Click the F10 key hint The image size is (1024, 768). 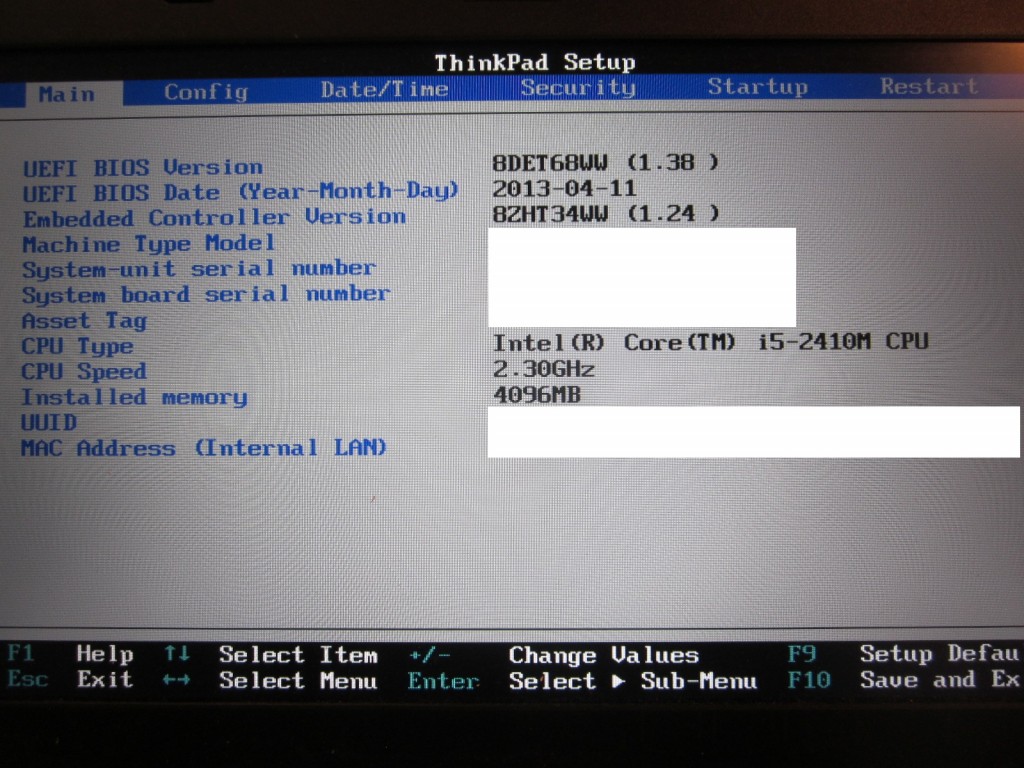[x=809, y=680]
